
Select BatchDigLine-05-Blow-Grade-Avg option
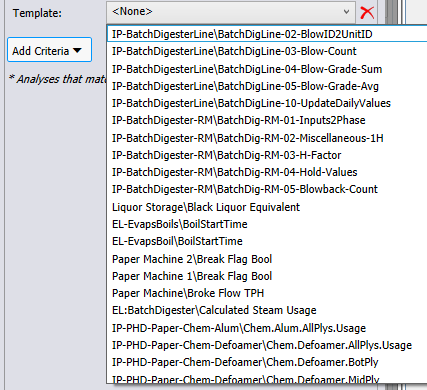[x=267, y=86]
